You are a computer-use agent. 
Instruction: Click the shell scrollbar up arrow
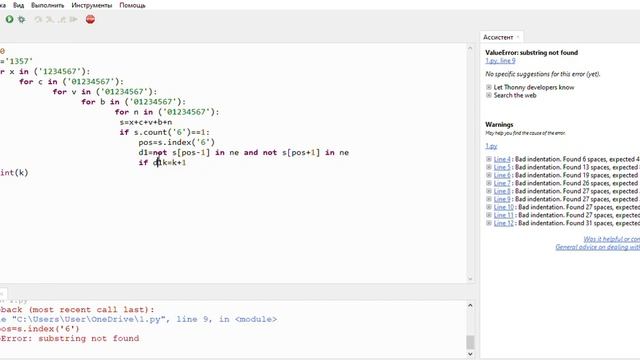pyautogui.click(x=470, y=305)
